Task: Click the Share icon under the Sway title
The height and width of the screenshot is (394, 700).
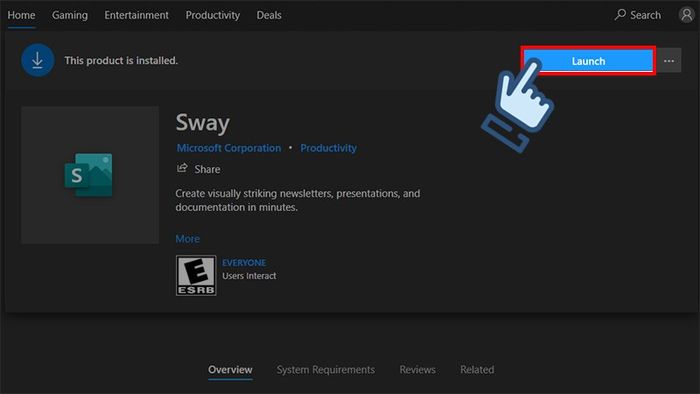Action: tap(182, 168)
